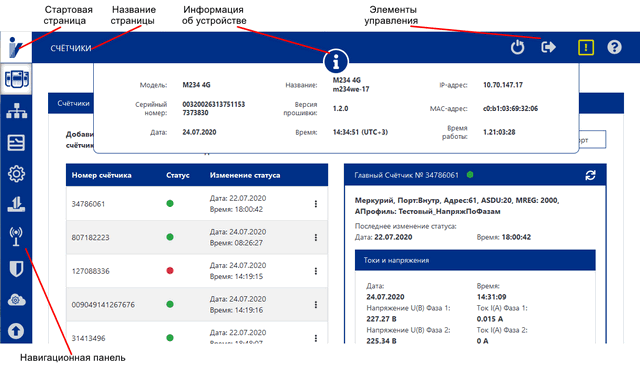The width and height of the screenshot is (640, 370).
Task: Open options menu for meter 34786061
Action: click(x=316, y=204)
